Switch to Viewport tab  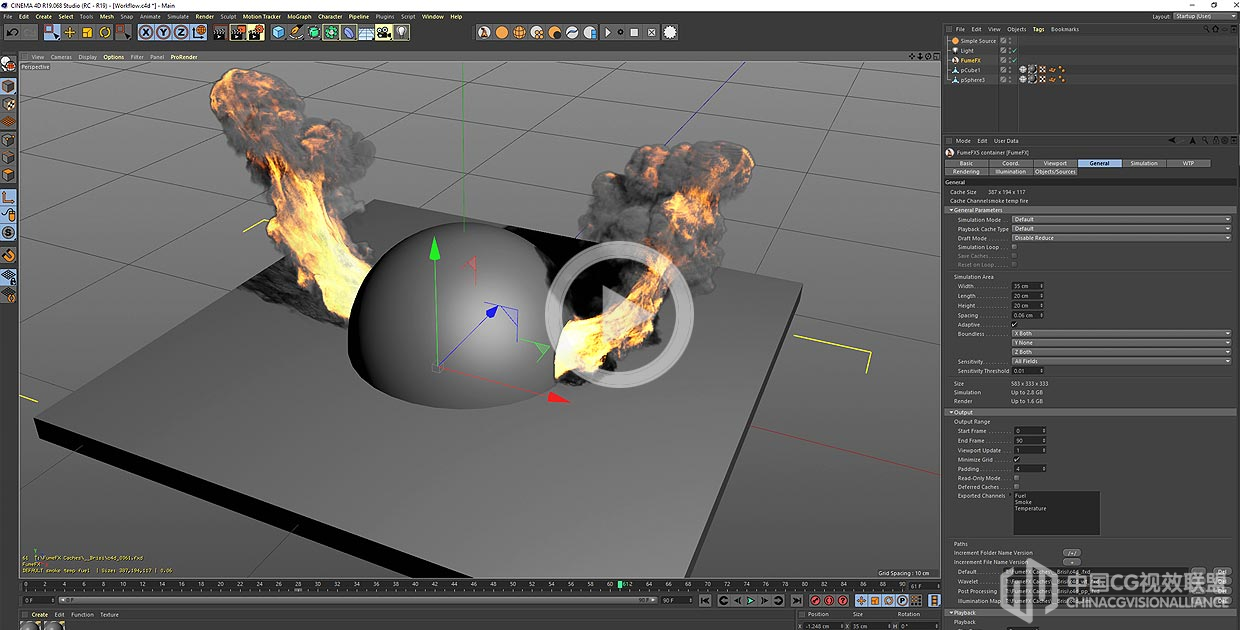[1055, 163]
